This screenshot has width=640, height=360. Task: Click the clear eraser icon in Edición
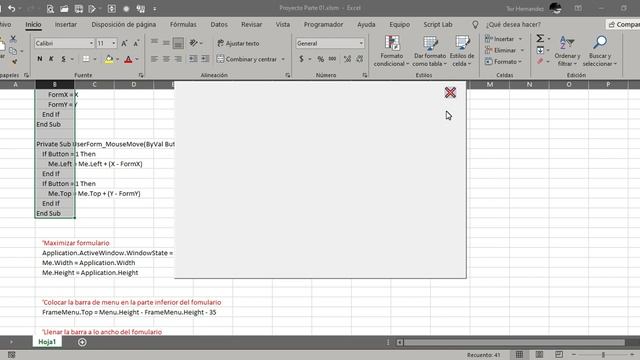coord(540,61)
